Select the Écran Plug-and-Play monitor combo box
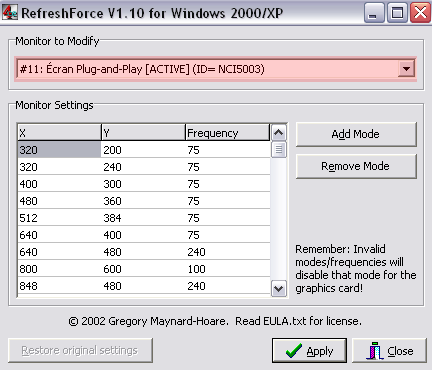The image size is (432, 370). [x=215, y=69]
